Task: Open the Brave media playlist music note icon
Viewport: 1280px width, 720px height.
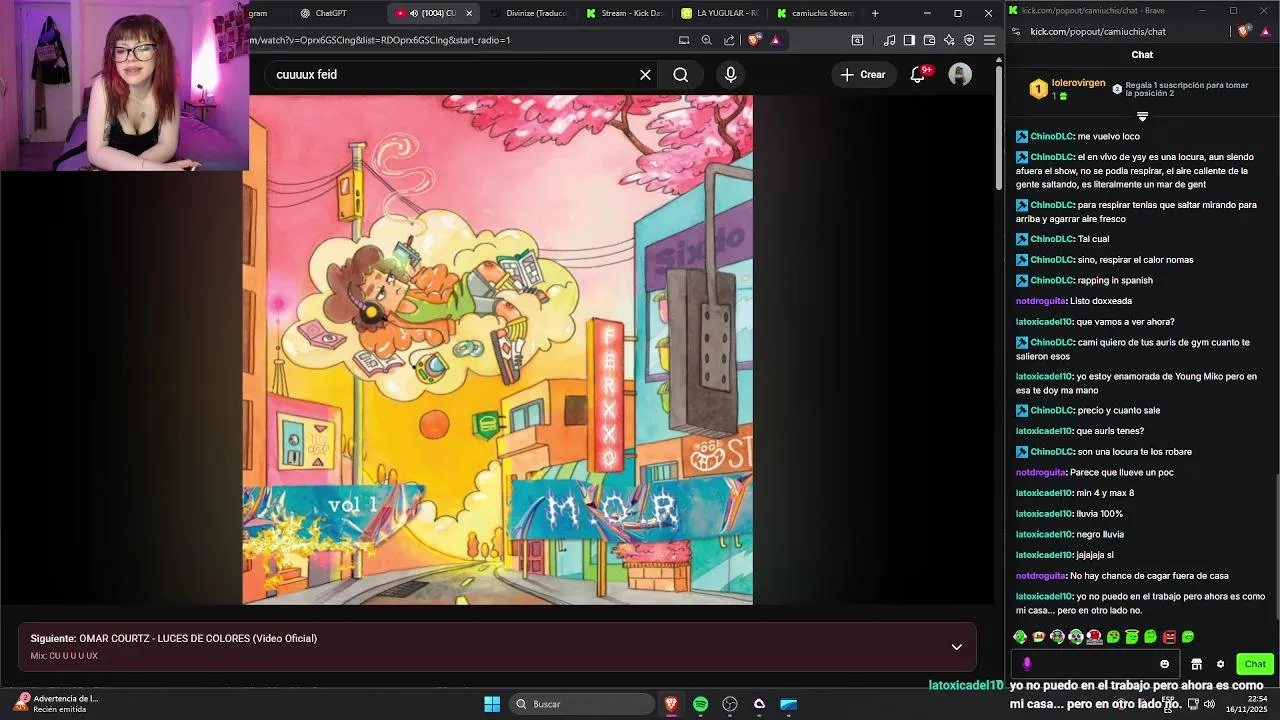Action: [x=890, y=40]
